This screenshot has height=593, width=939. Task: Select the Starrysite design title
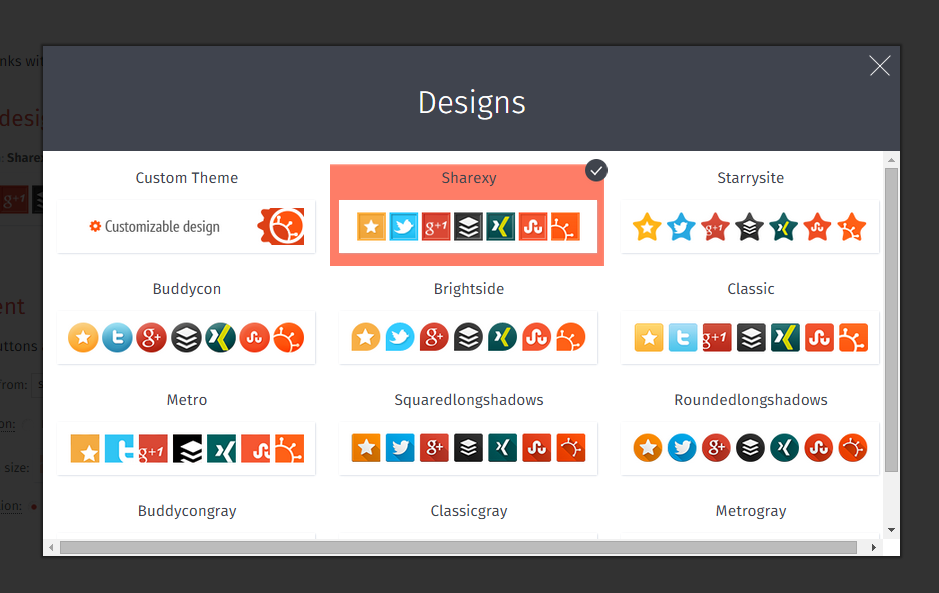coord(751,178)
